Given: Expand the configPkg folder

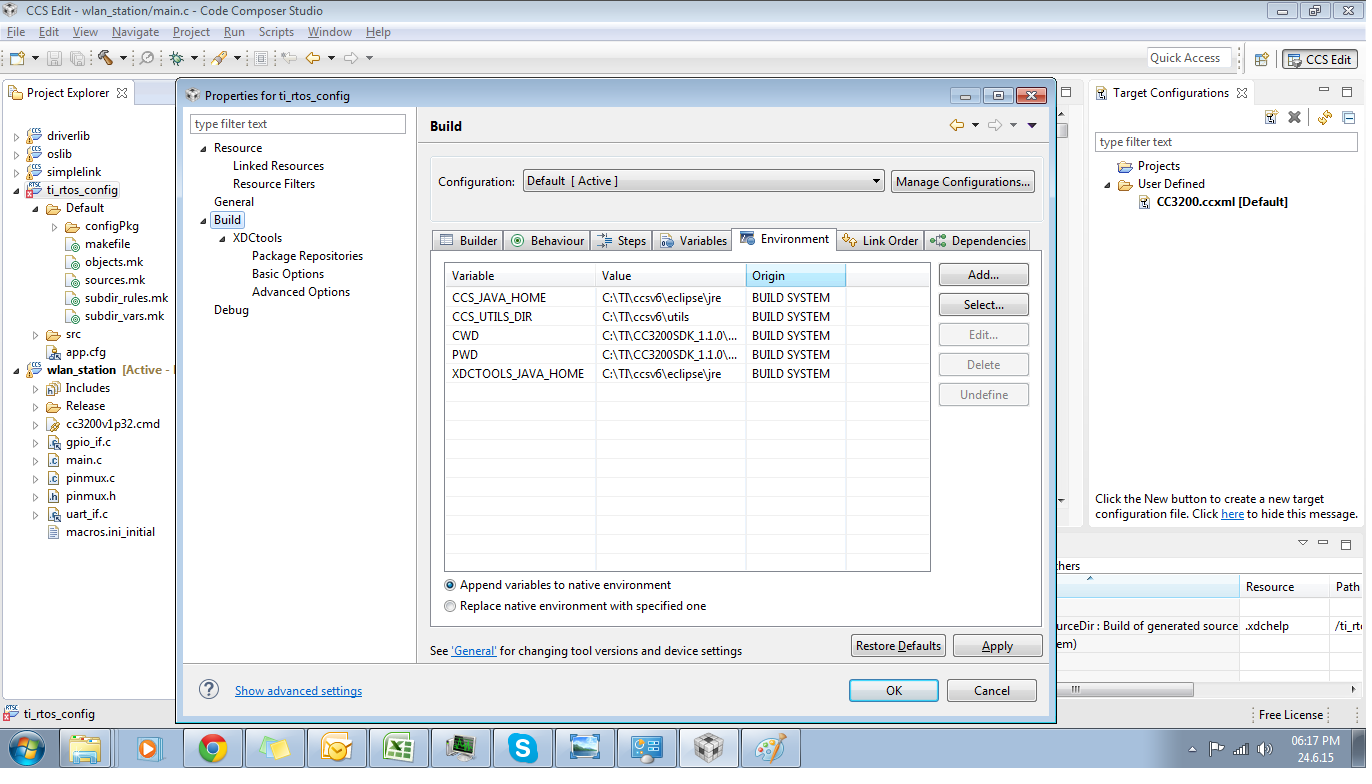Looking at the screenshot, I should coord(55,226).
